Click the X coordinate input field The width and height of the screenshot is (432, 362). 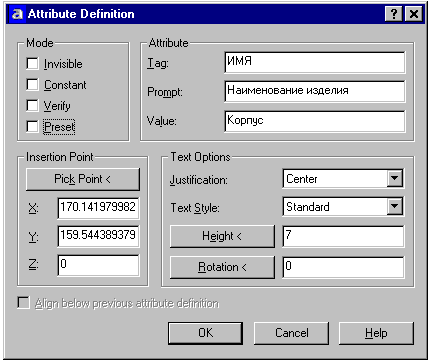coord(98,208)
